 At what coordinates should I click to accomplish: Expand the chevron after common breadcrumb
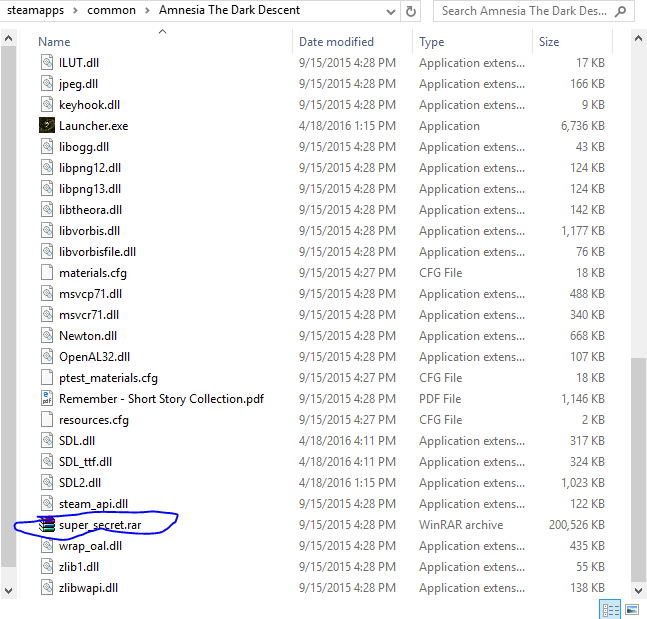(147, 10)
